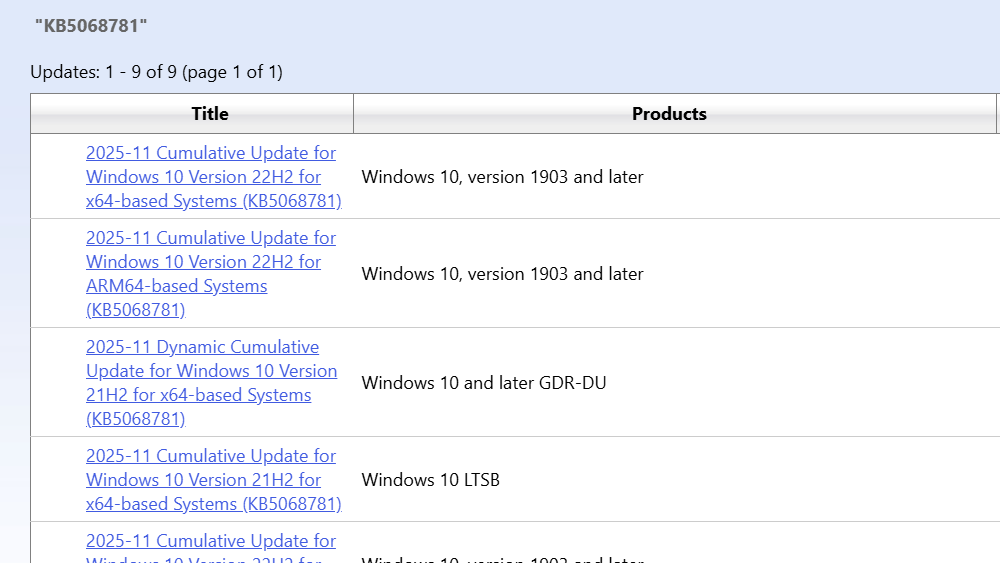Image resolution: width=1000 pixels, height=563 pixels.
Task: Click blank space left of the ARM64 update title
Action: pos(57,274)
